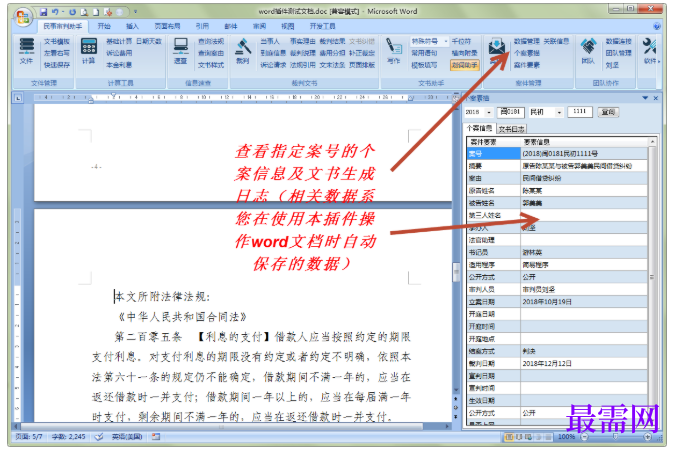Select the 案号 row in table

[557, 153]
